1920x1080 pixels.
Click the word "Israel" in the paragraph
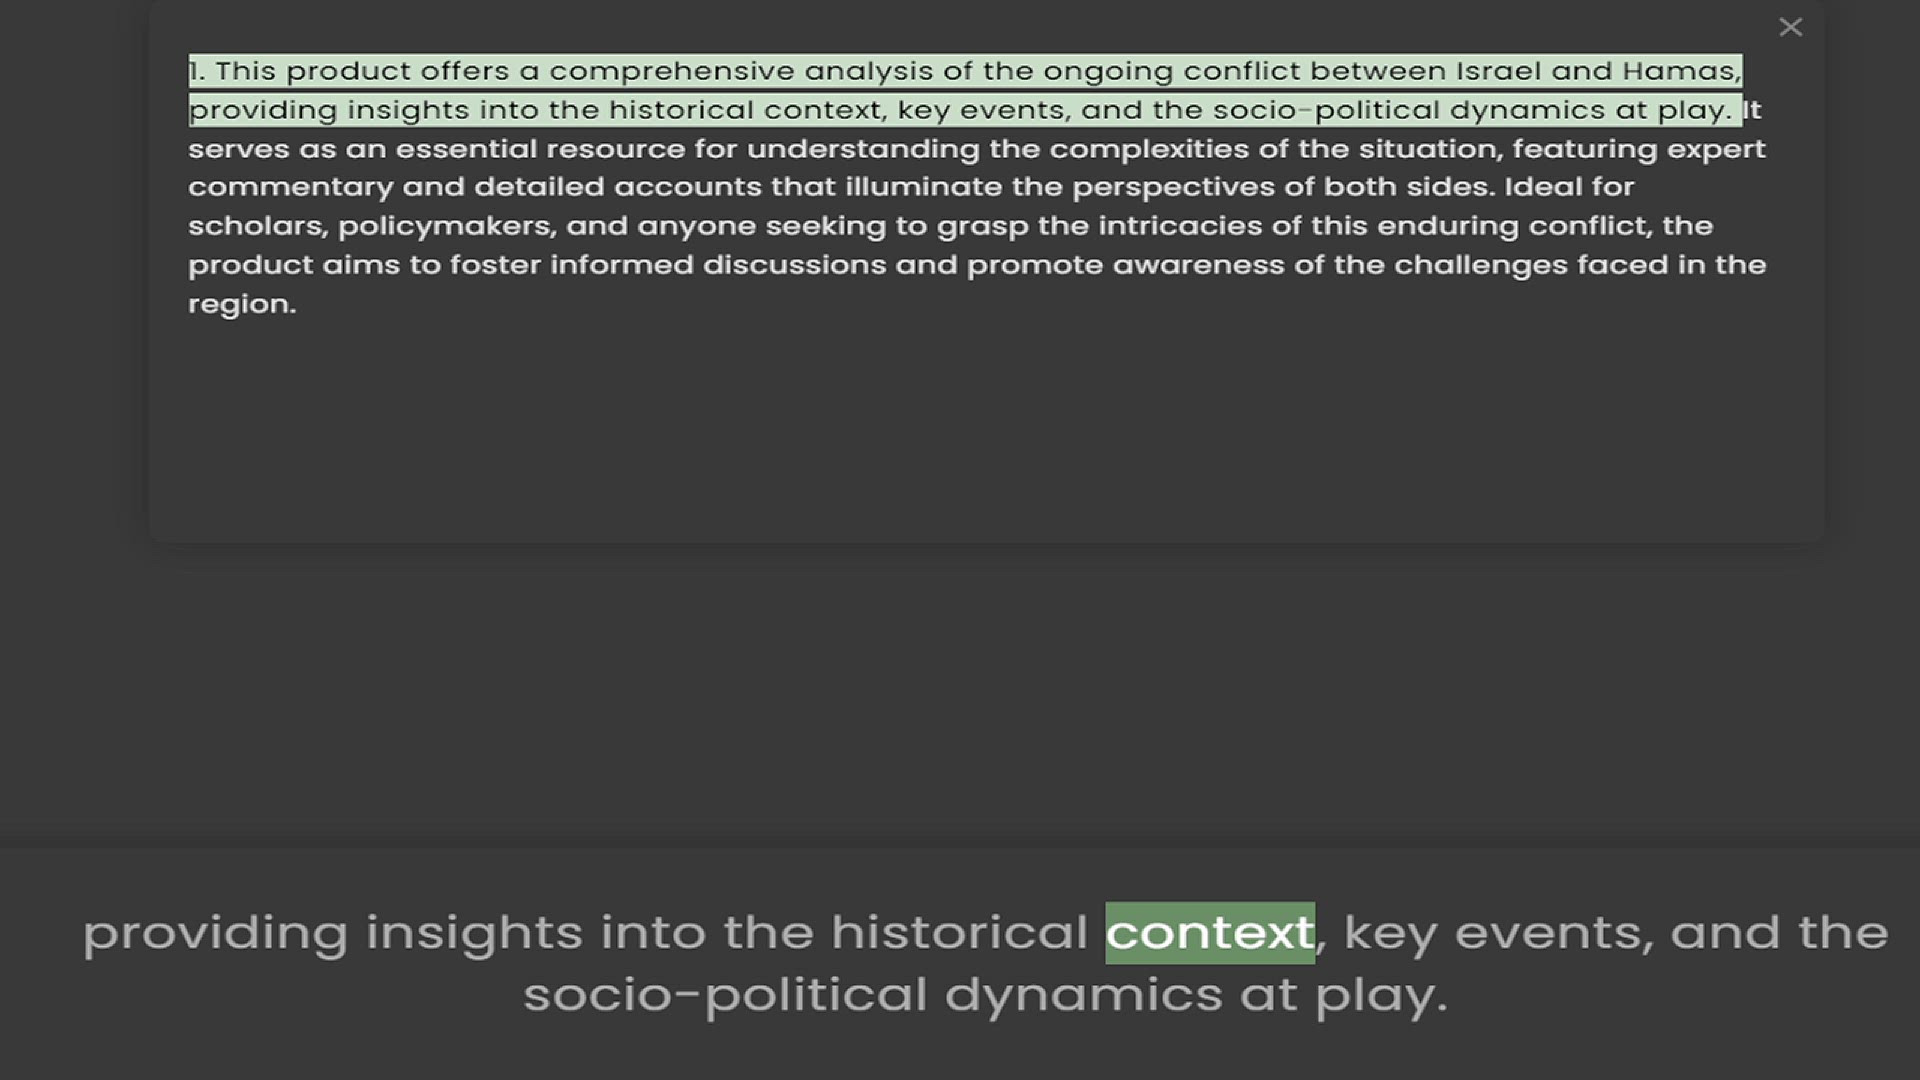point(1498,71)
